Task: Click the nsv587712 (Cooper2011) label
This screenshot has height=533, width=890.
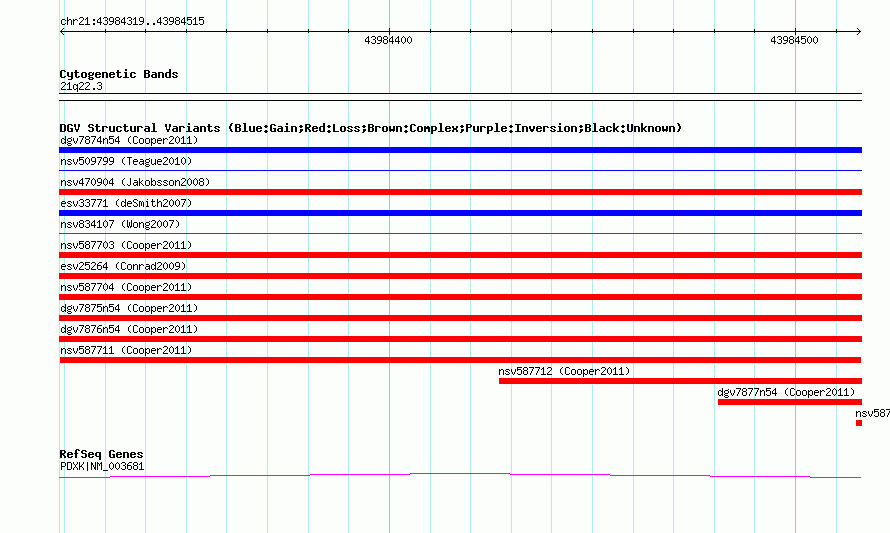Action: 564,371
